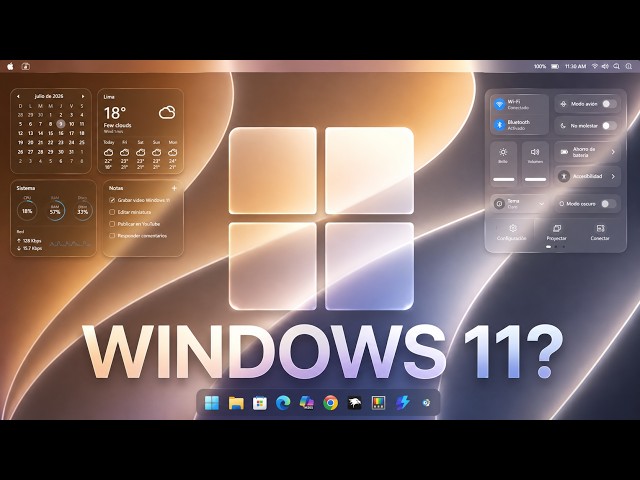This screenshot has height=480, width=640.
Task: Select second page dot in quick panel
Action: click(556, 247)
